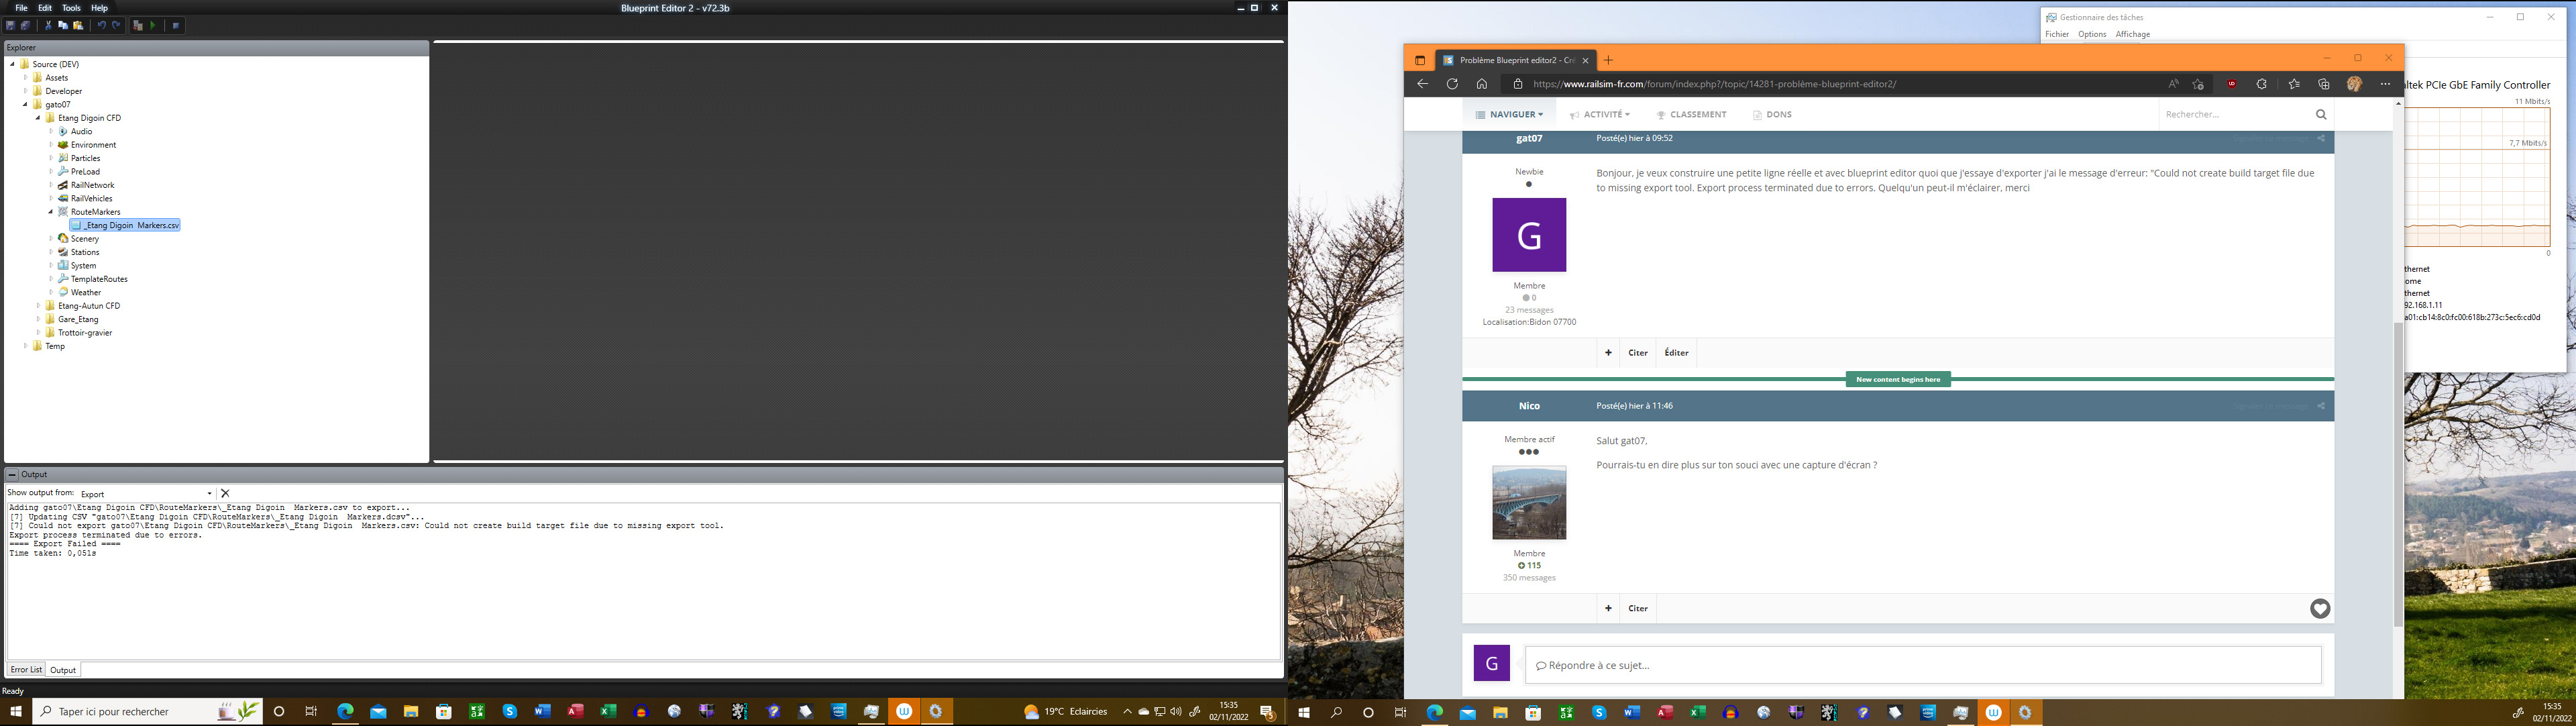The height and width of the screenshot is (726, 2576).
Task: Click the Edge address bar URL
Action: pos(1714,84)
